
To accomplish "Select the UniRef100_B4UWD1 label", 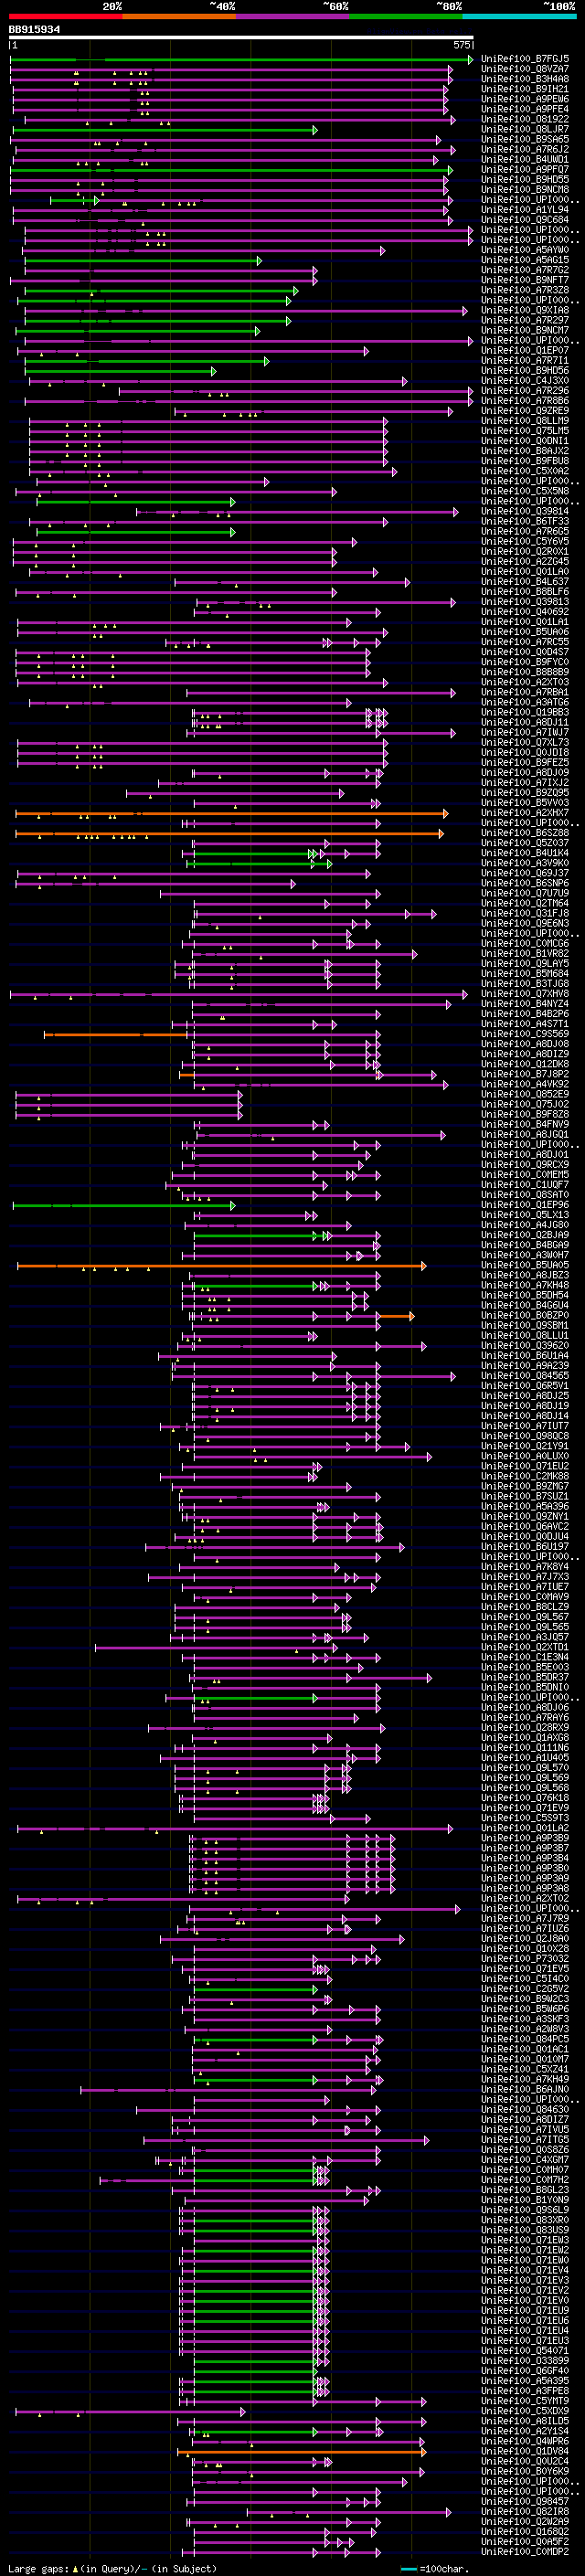I will [x=525, y=160].
